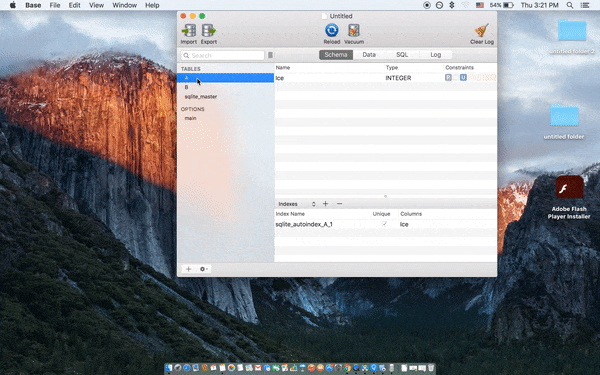The height and width of the screenshot is (375, 600).
Task: Click the Clear Log broom icon
Action: [482, 30]
